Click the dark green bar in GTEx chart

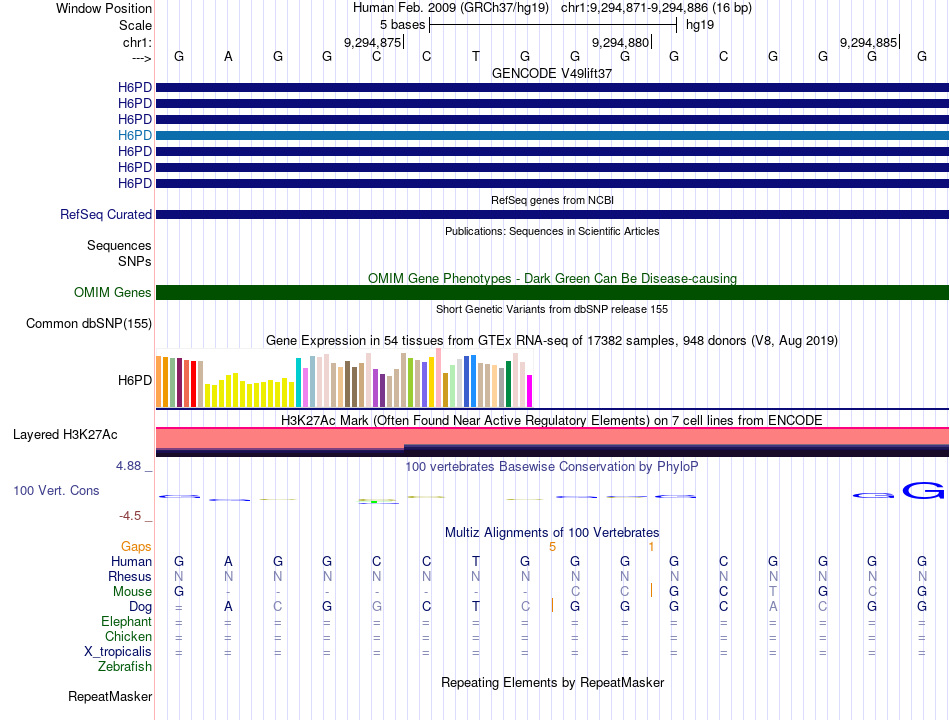click(x=508, y=384)
